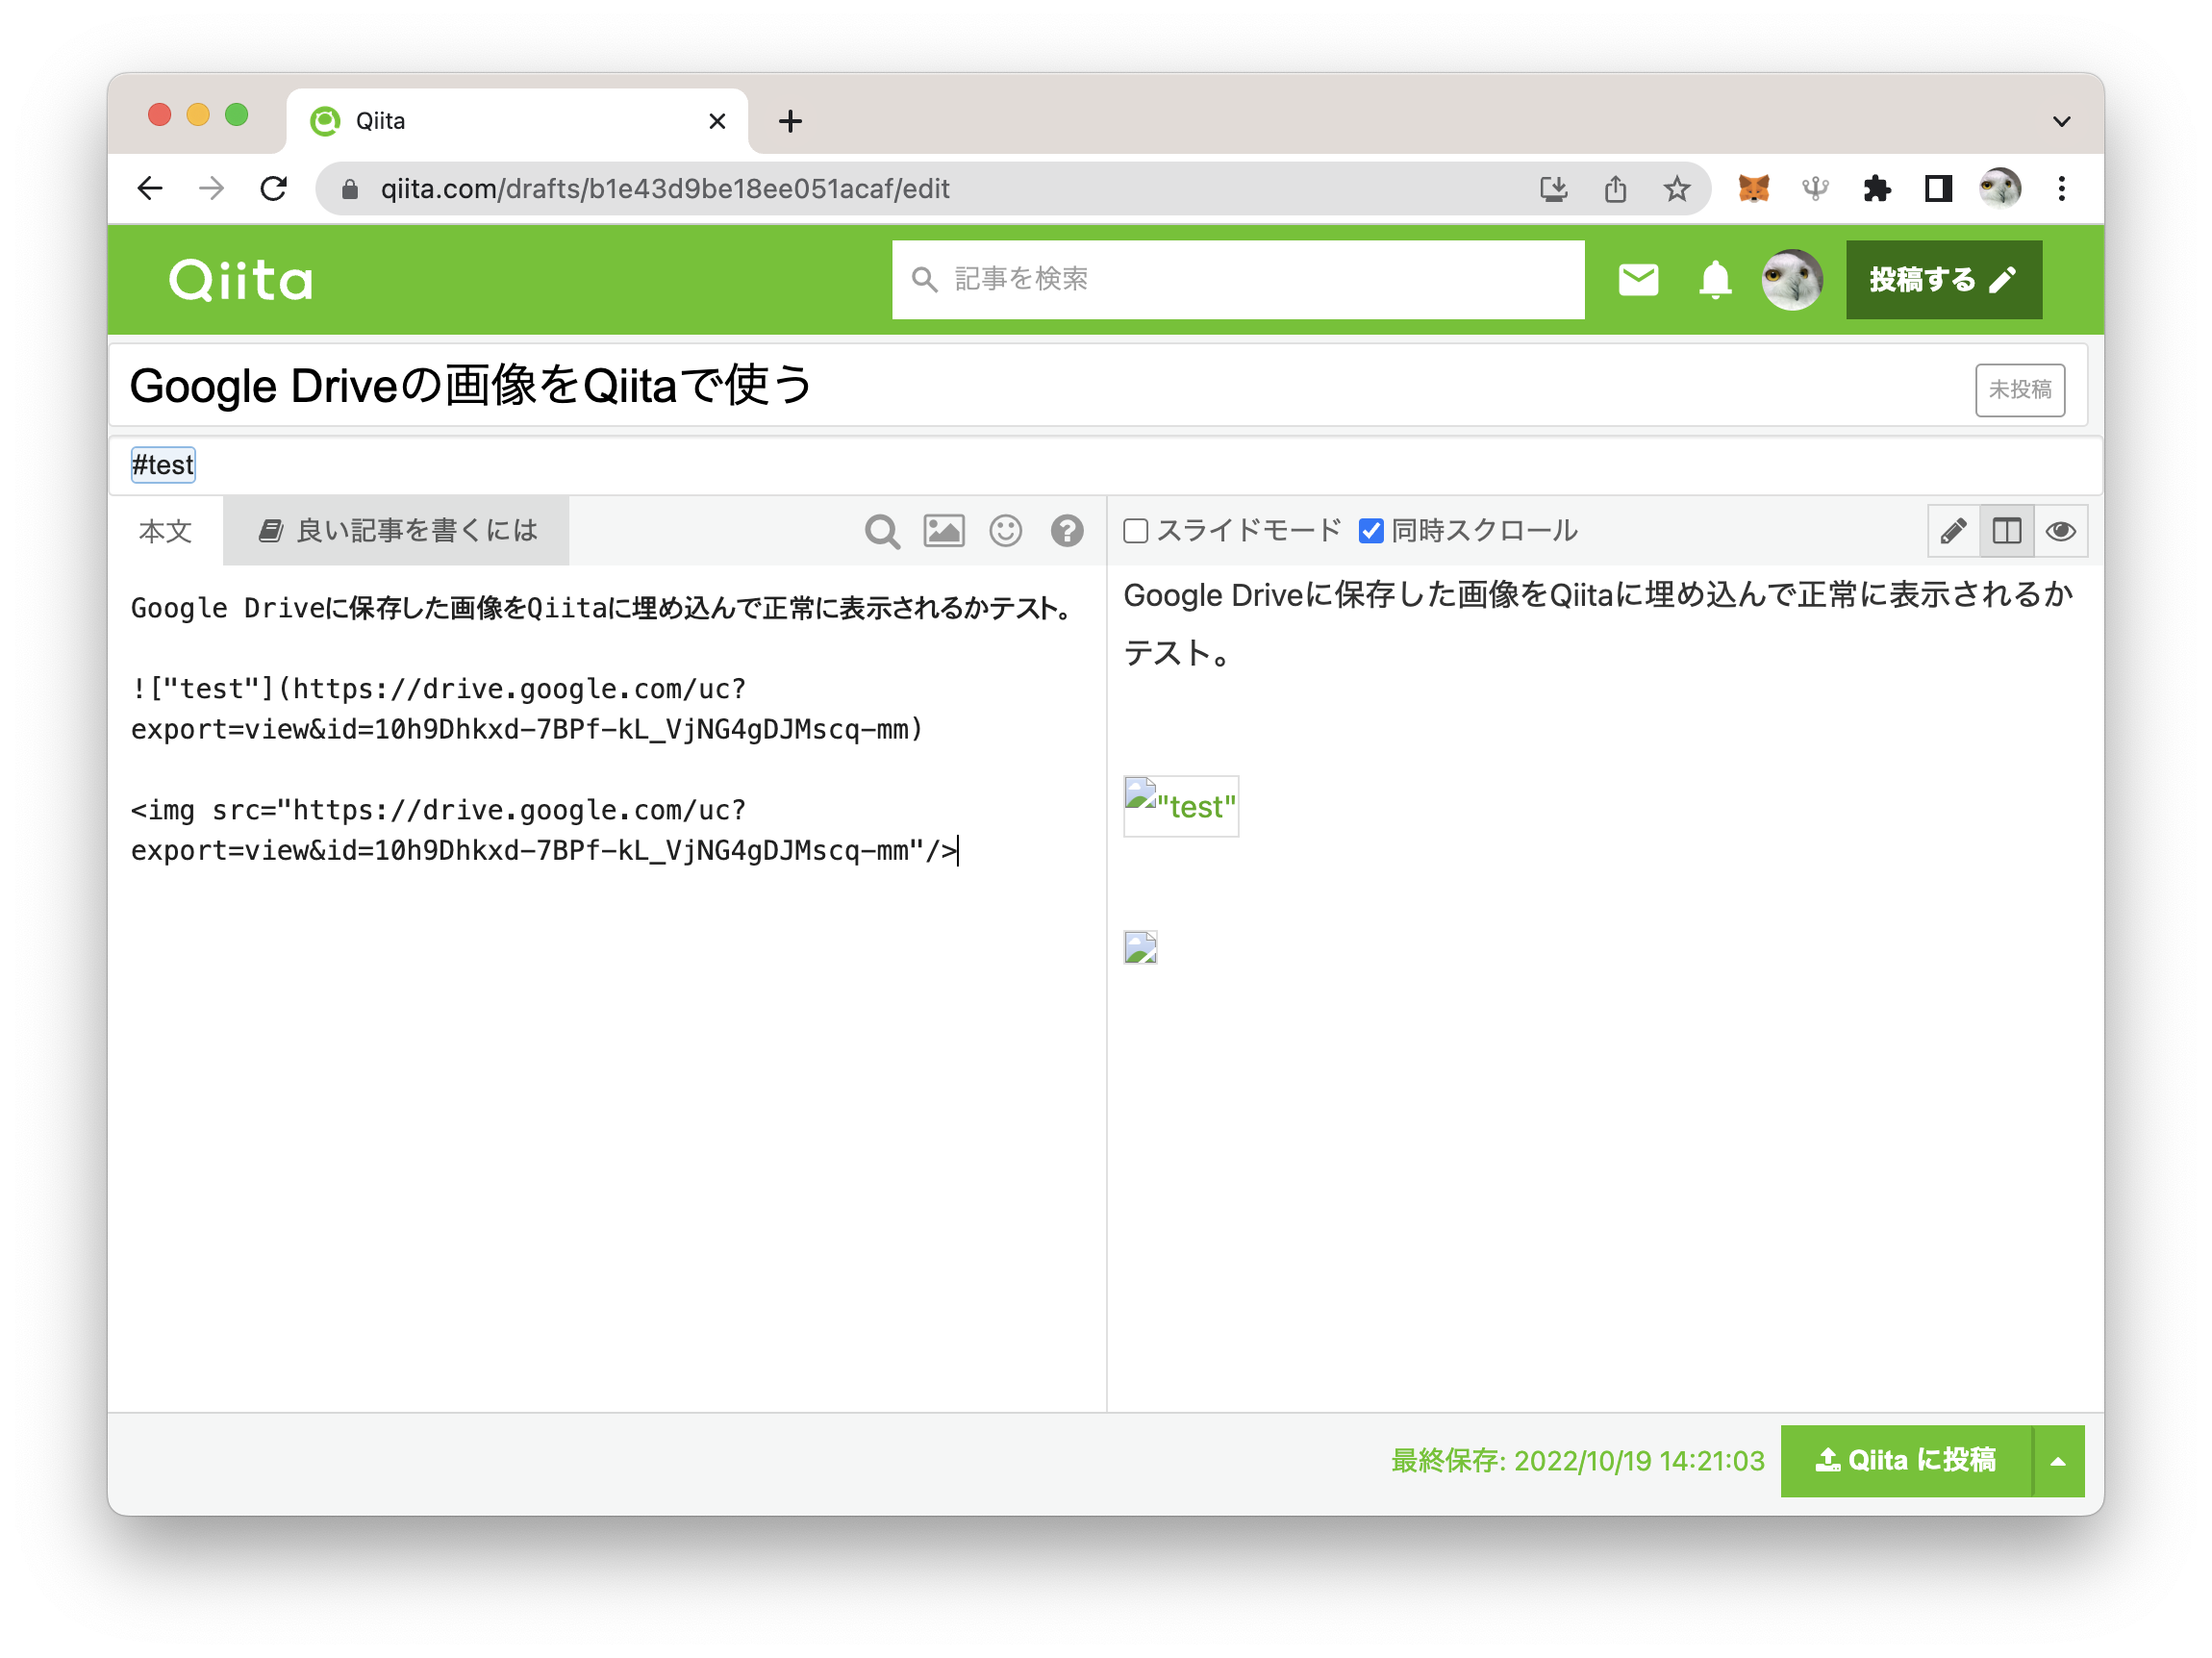Click the markdown editor text area
The width and height of the screenshot is (2212, 1658).
coord(607,988)
